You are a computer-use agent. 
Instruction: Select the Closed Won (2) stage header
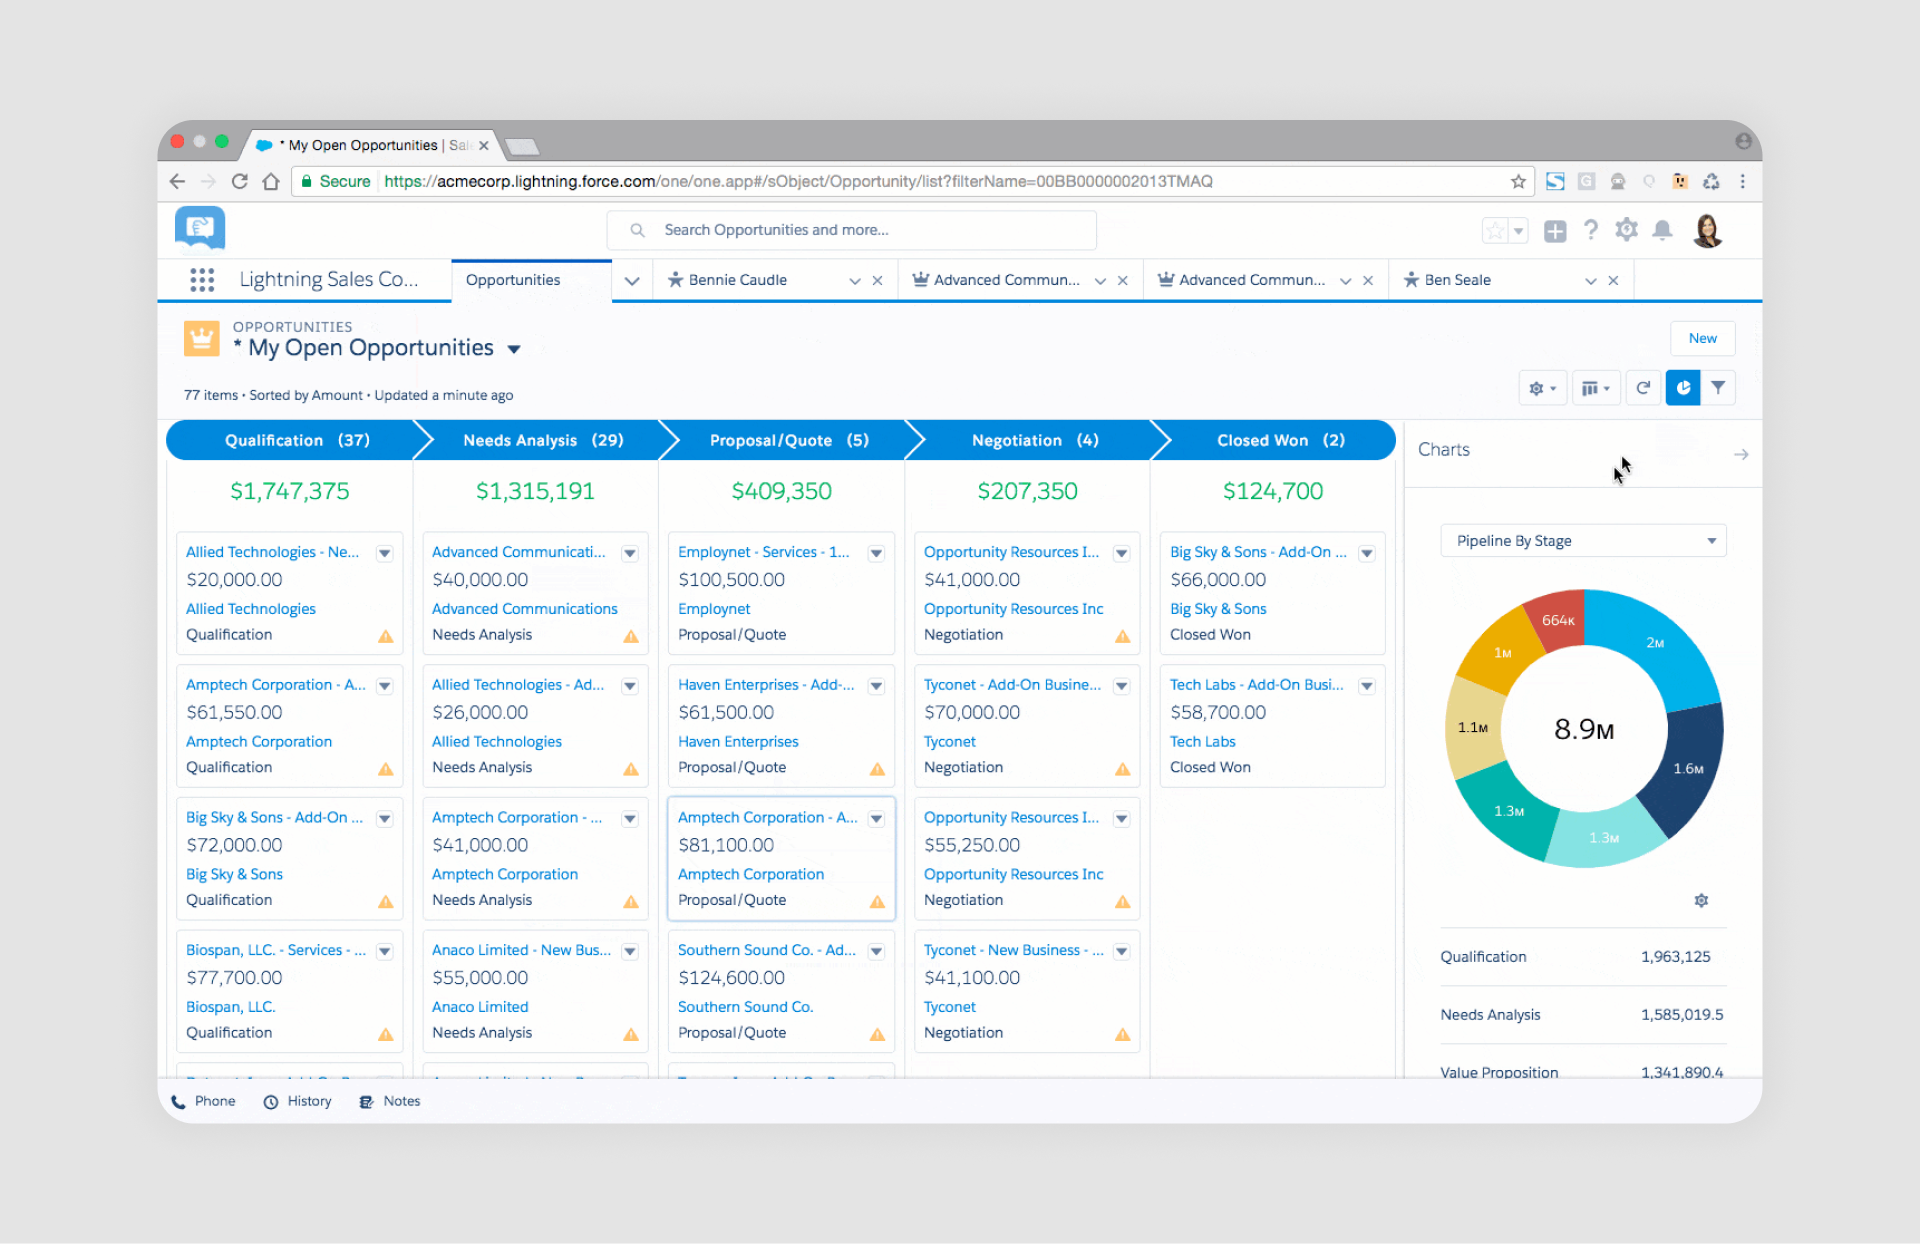pyautogui.click(x=1280, y=440)
